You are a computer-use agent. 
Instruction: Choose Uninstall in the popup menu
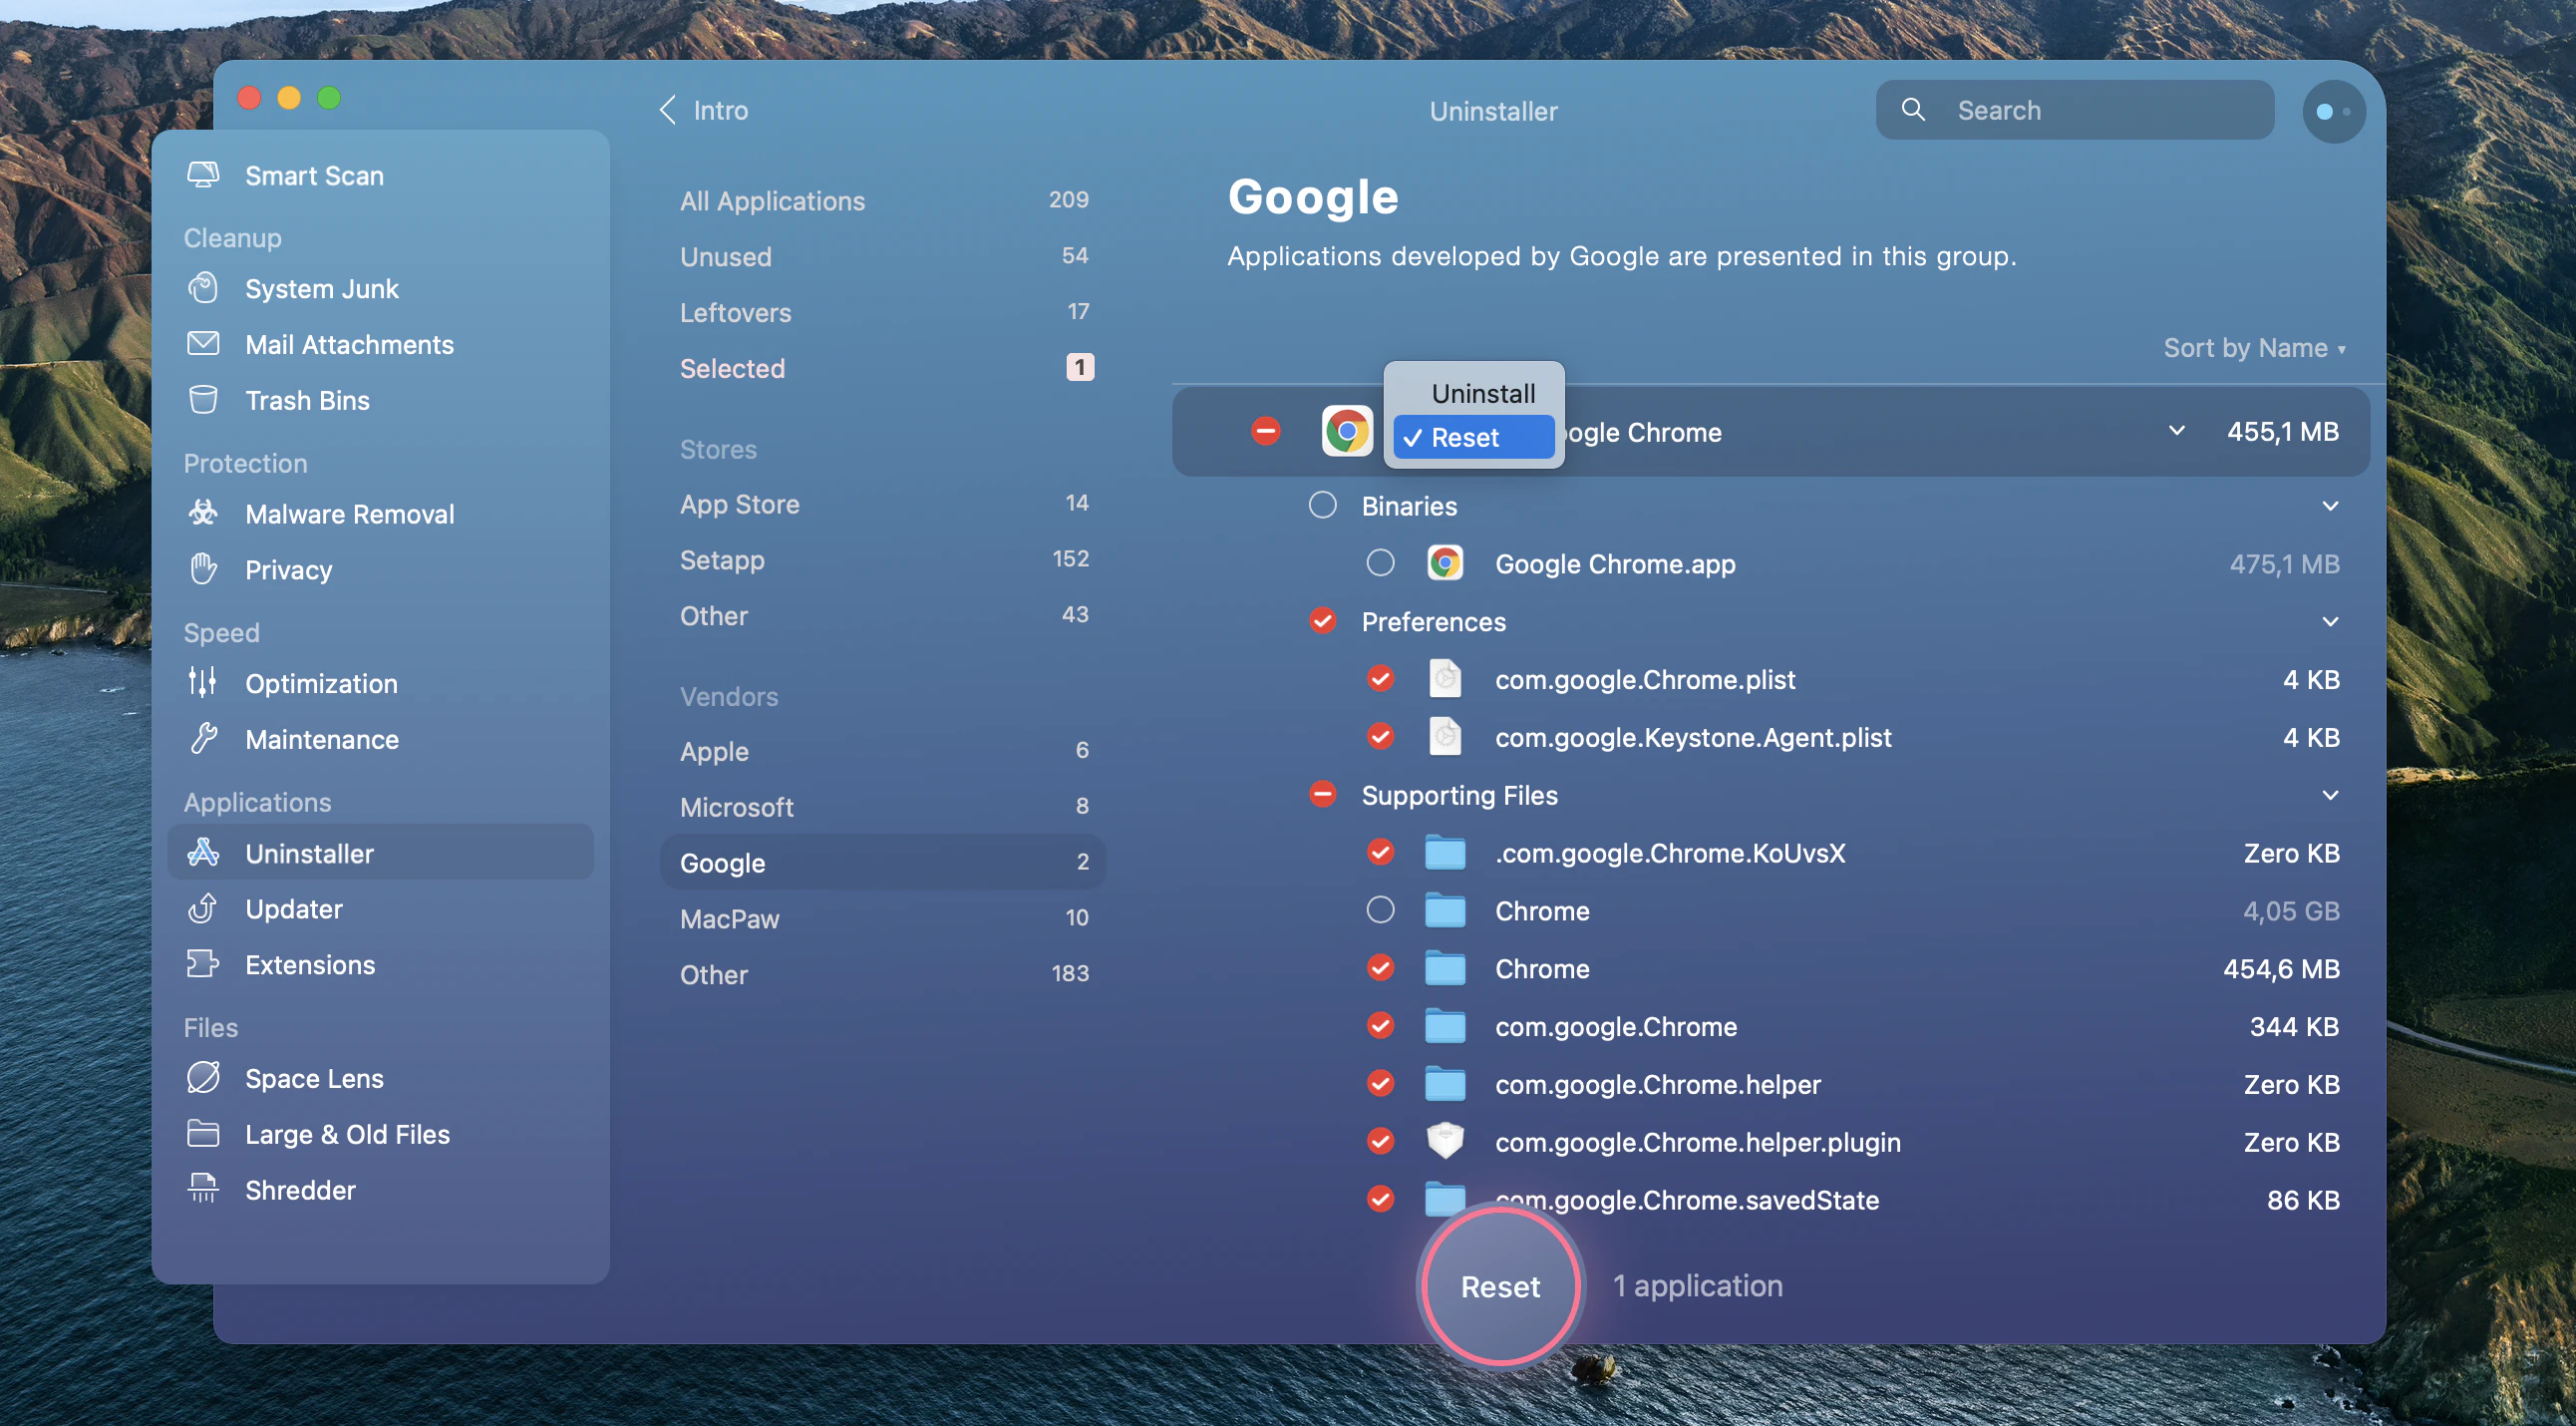1482,393
